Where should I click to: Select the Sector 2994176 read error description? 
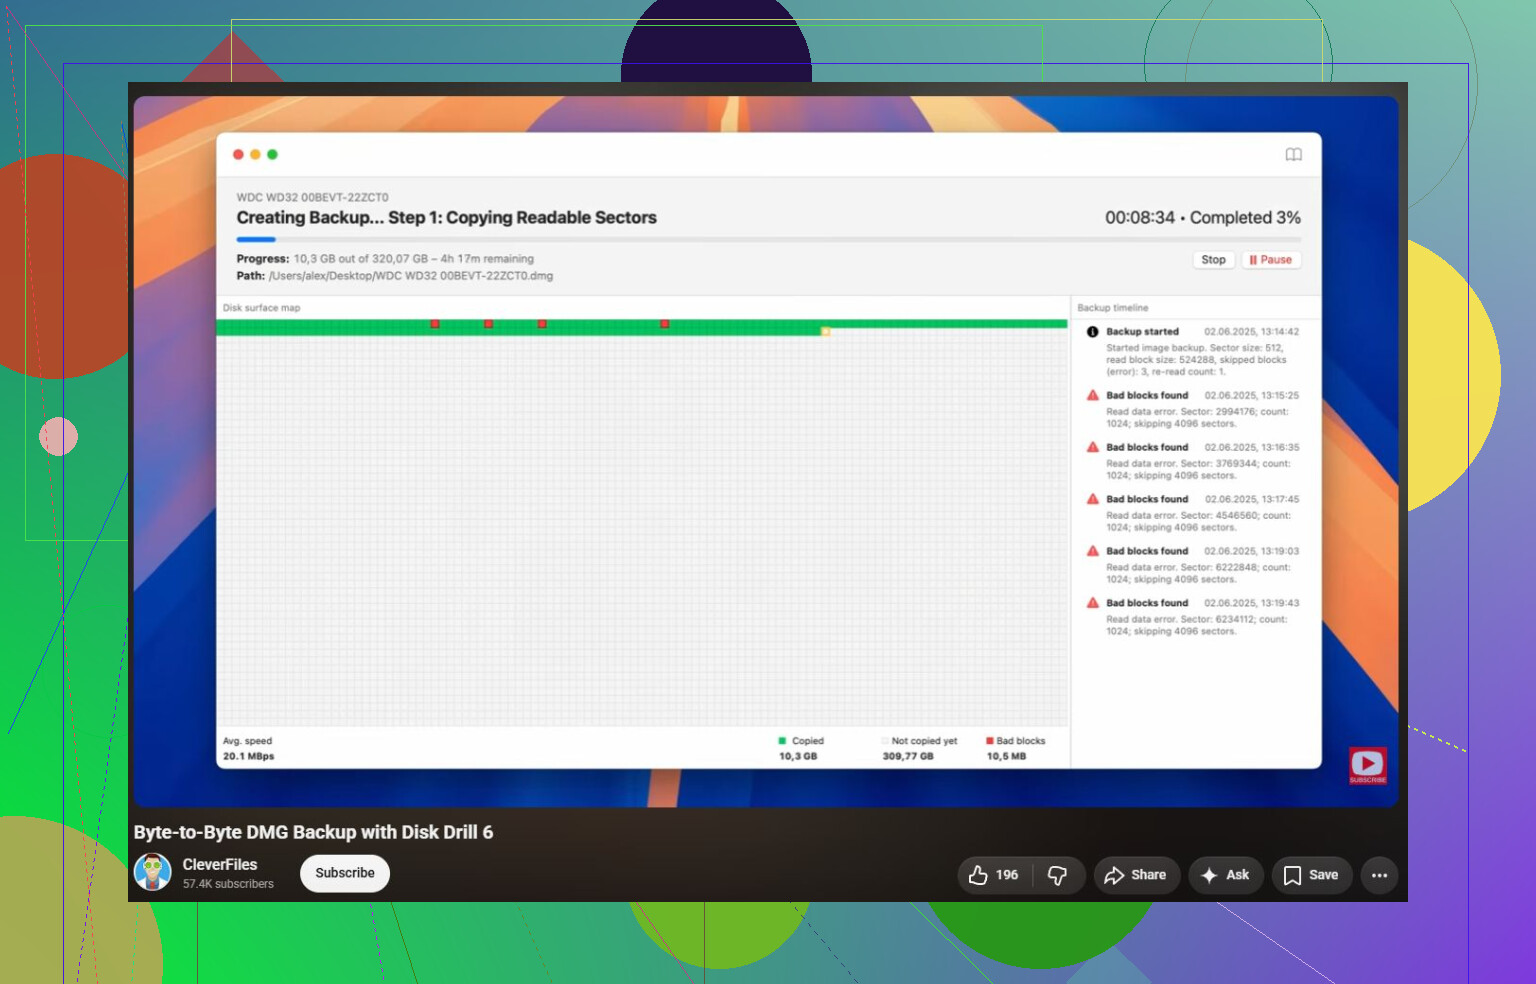point(1197,418)
